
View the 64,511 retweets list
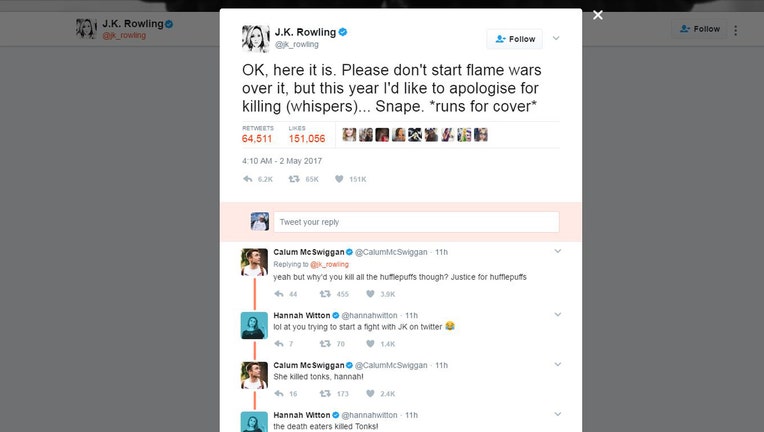pos(257,138)
